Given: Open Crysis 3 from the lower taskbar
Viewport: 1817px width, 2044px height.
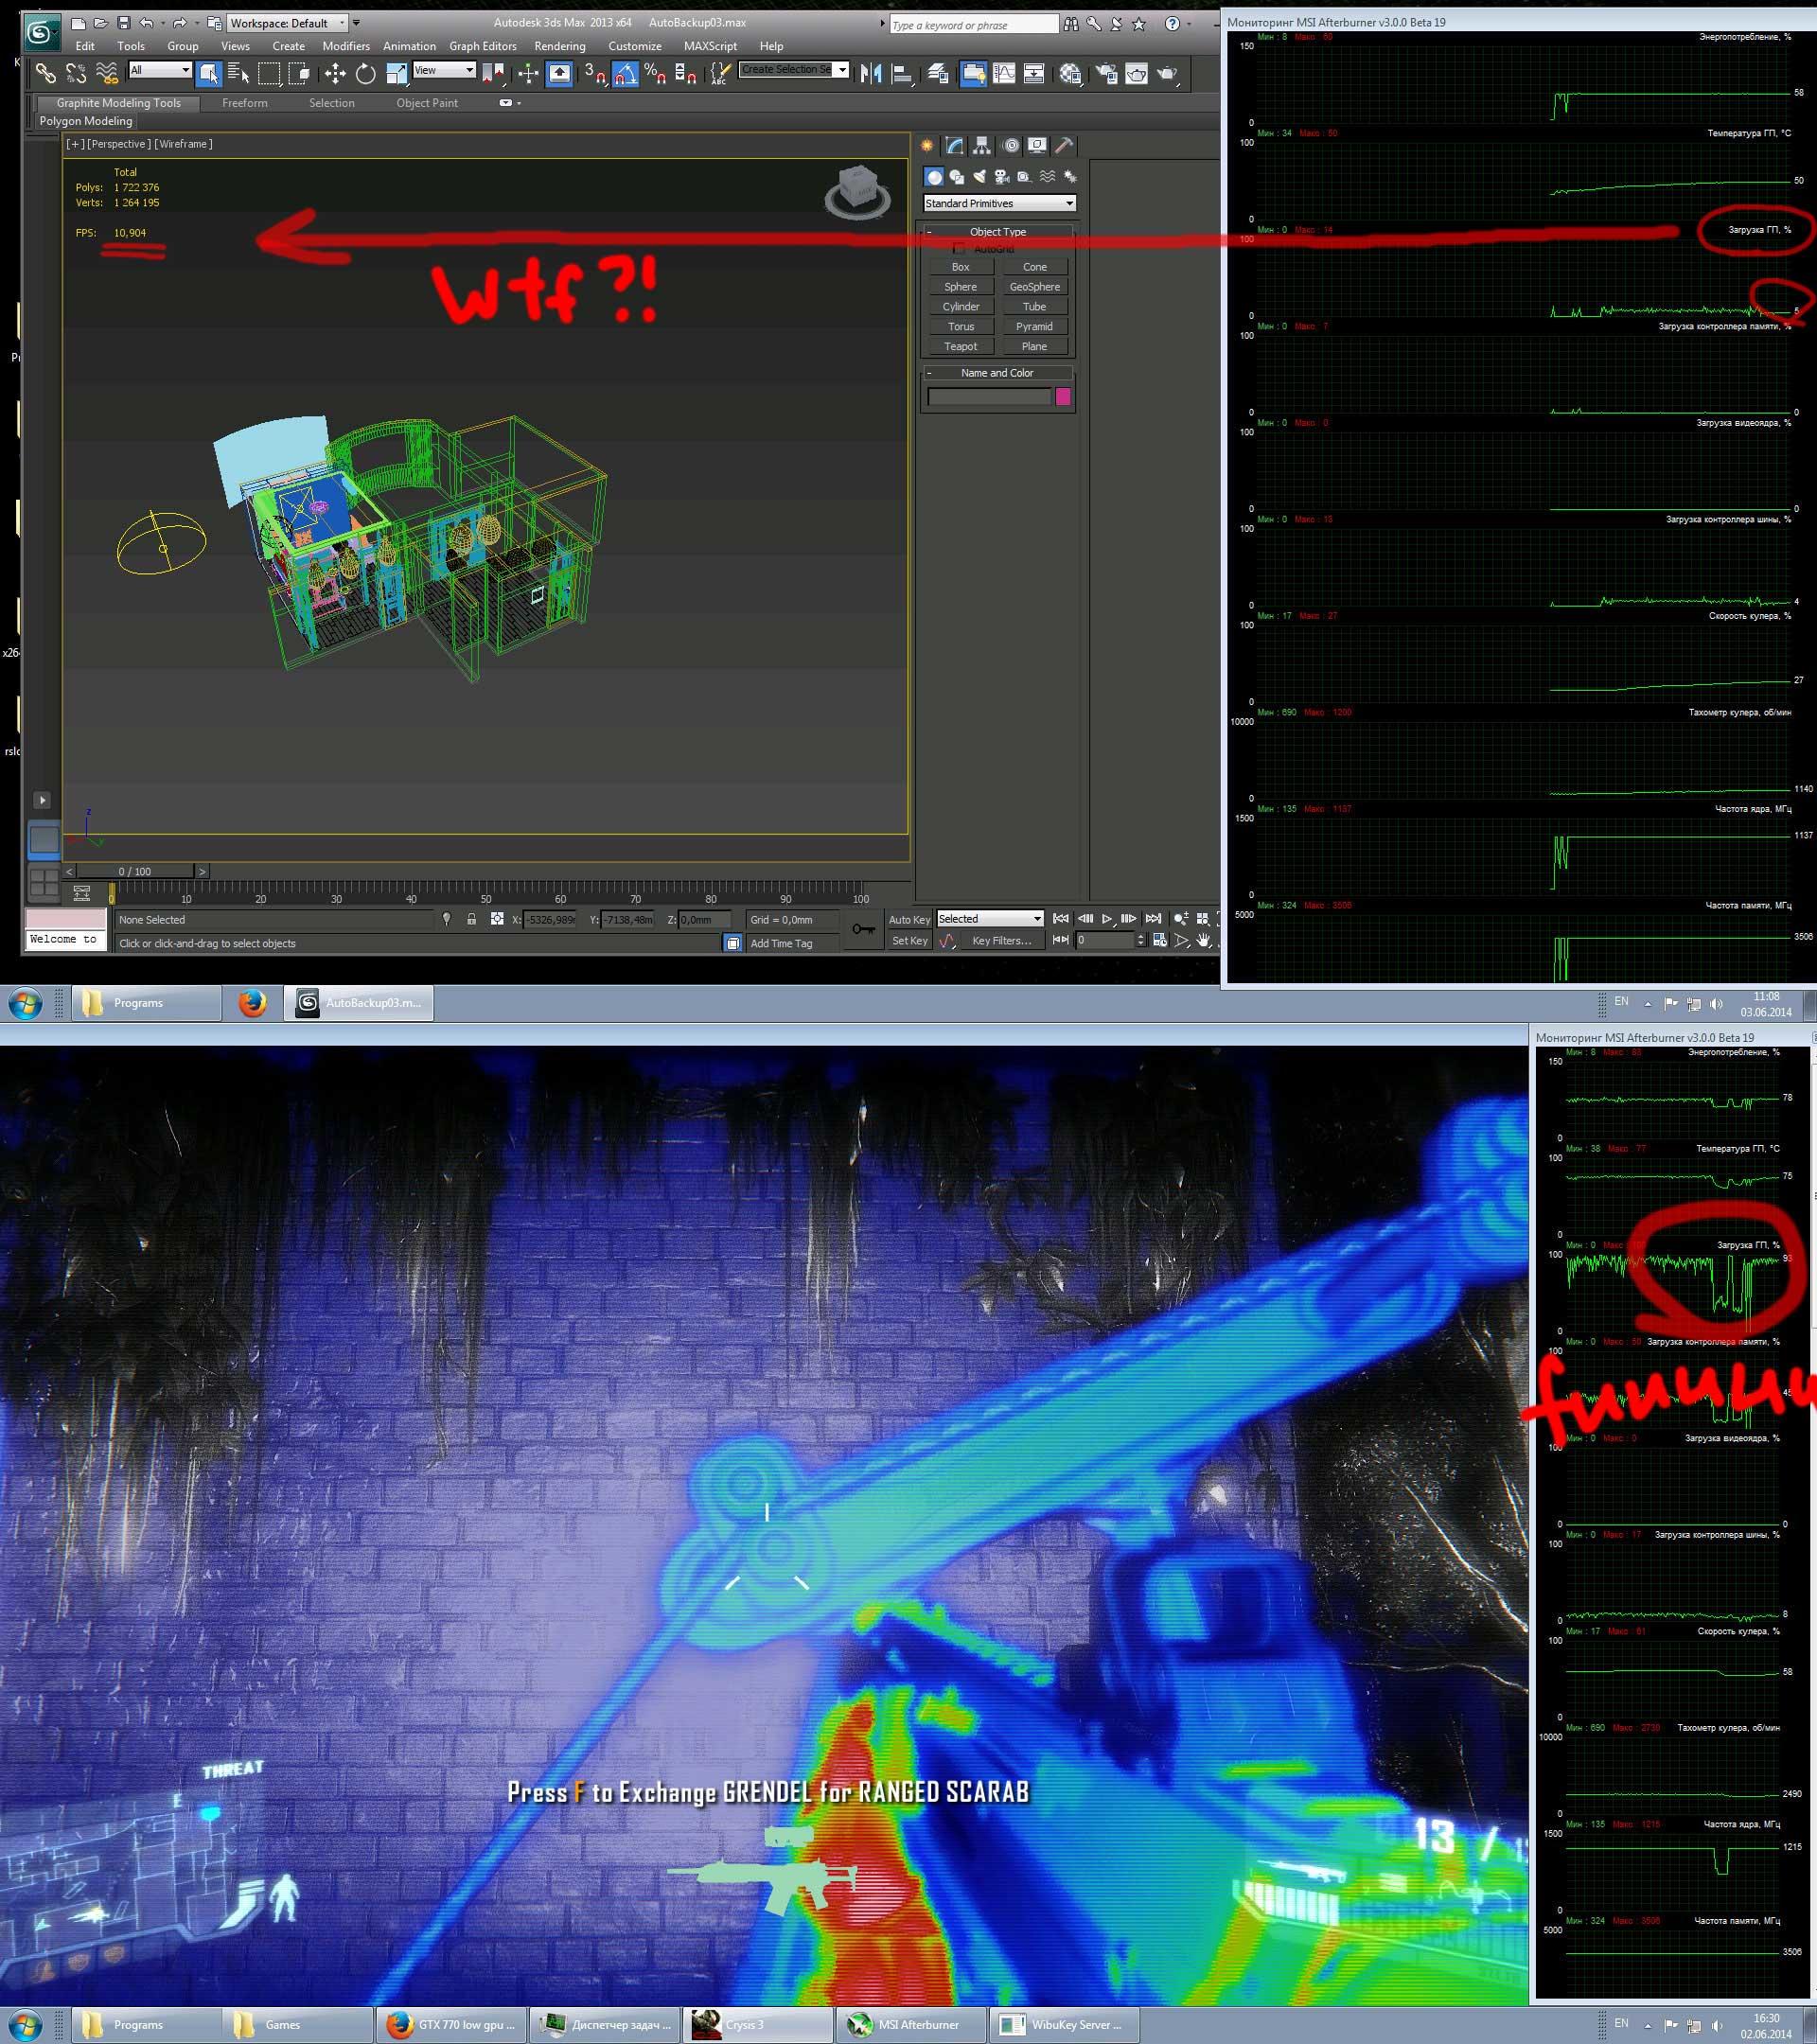Looking at the screenshot, I should point(758,2025).
